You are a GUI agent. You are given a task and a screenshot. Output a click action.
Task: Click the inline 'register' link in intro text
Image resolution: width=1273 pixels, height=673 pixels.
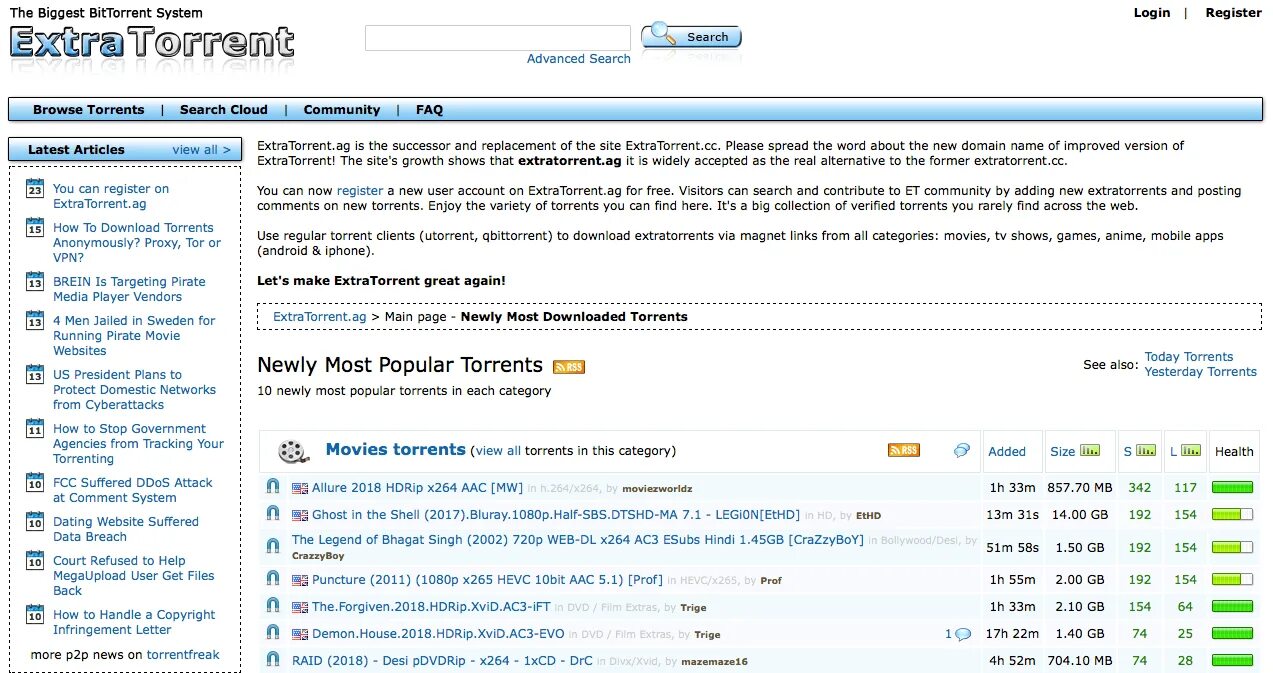(x=360, y=191)
